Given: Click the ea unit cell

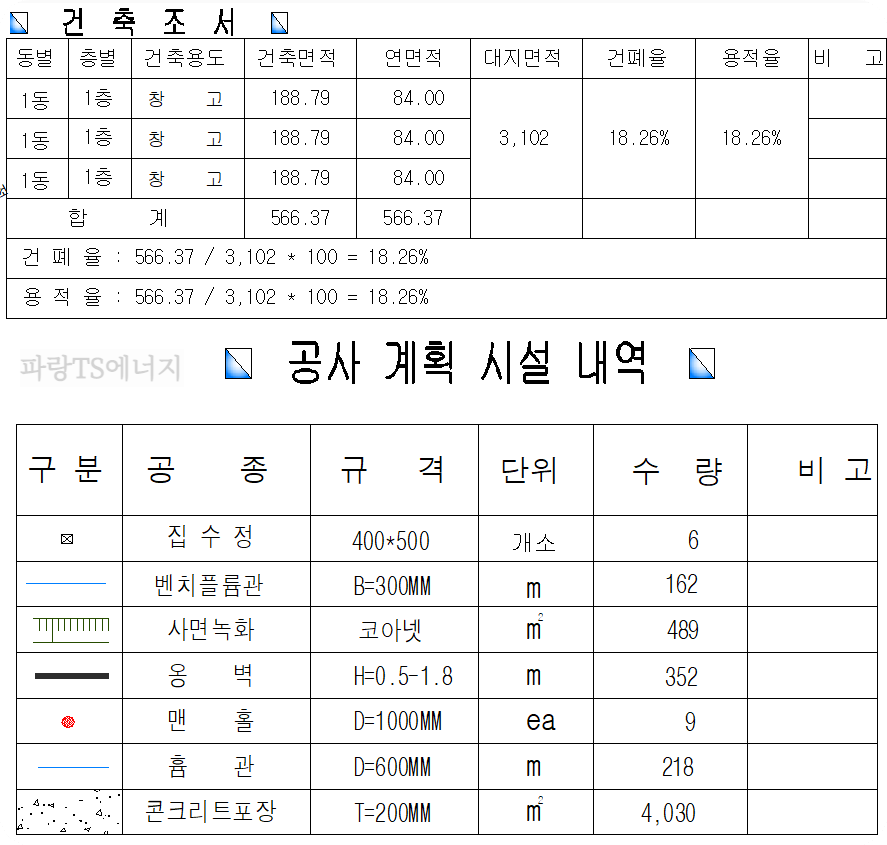Looking at the screenshot, I should [x=541, y=722].
